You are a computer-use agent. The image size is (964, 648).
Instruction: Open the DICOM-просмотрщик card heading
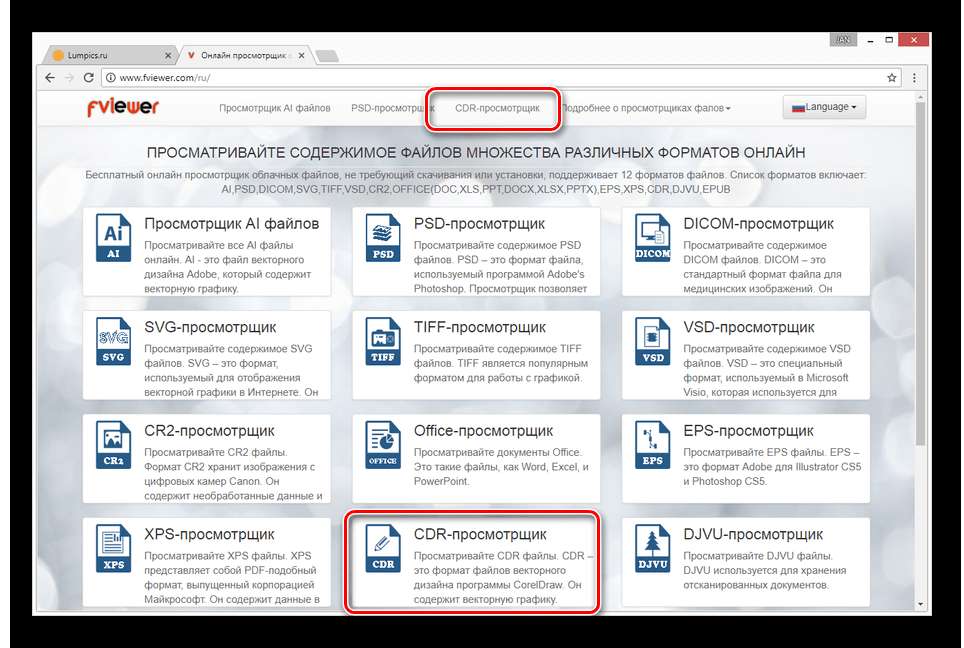pos(758,224)
